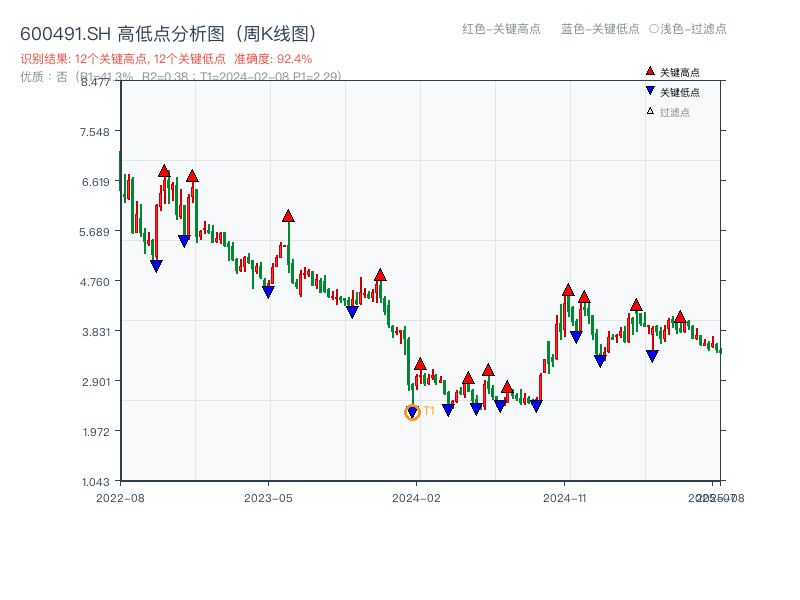This screenshot has height=600, width=800.
Task: Click the y-axis value 4.760
Action: (x=94, y=282)
